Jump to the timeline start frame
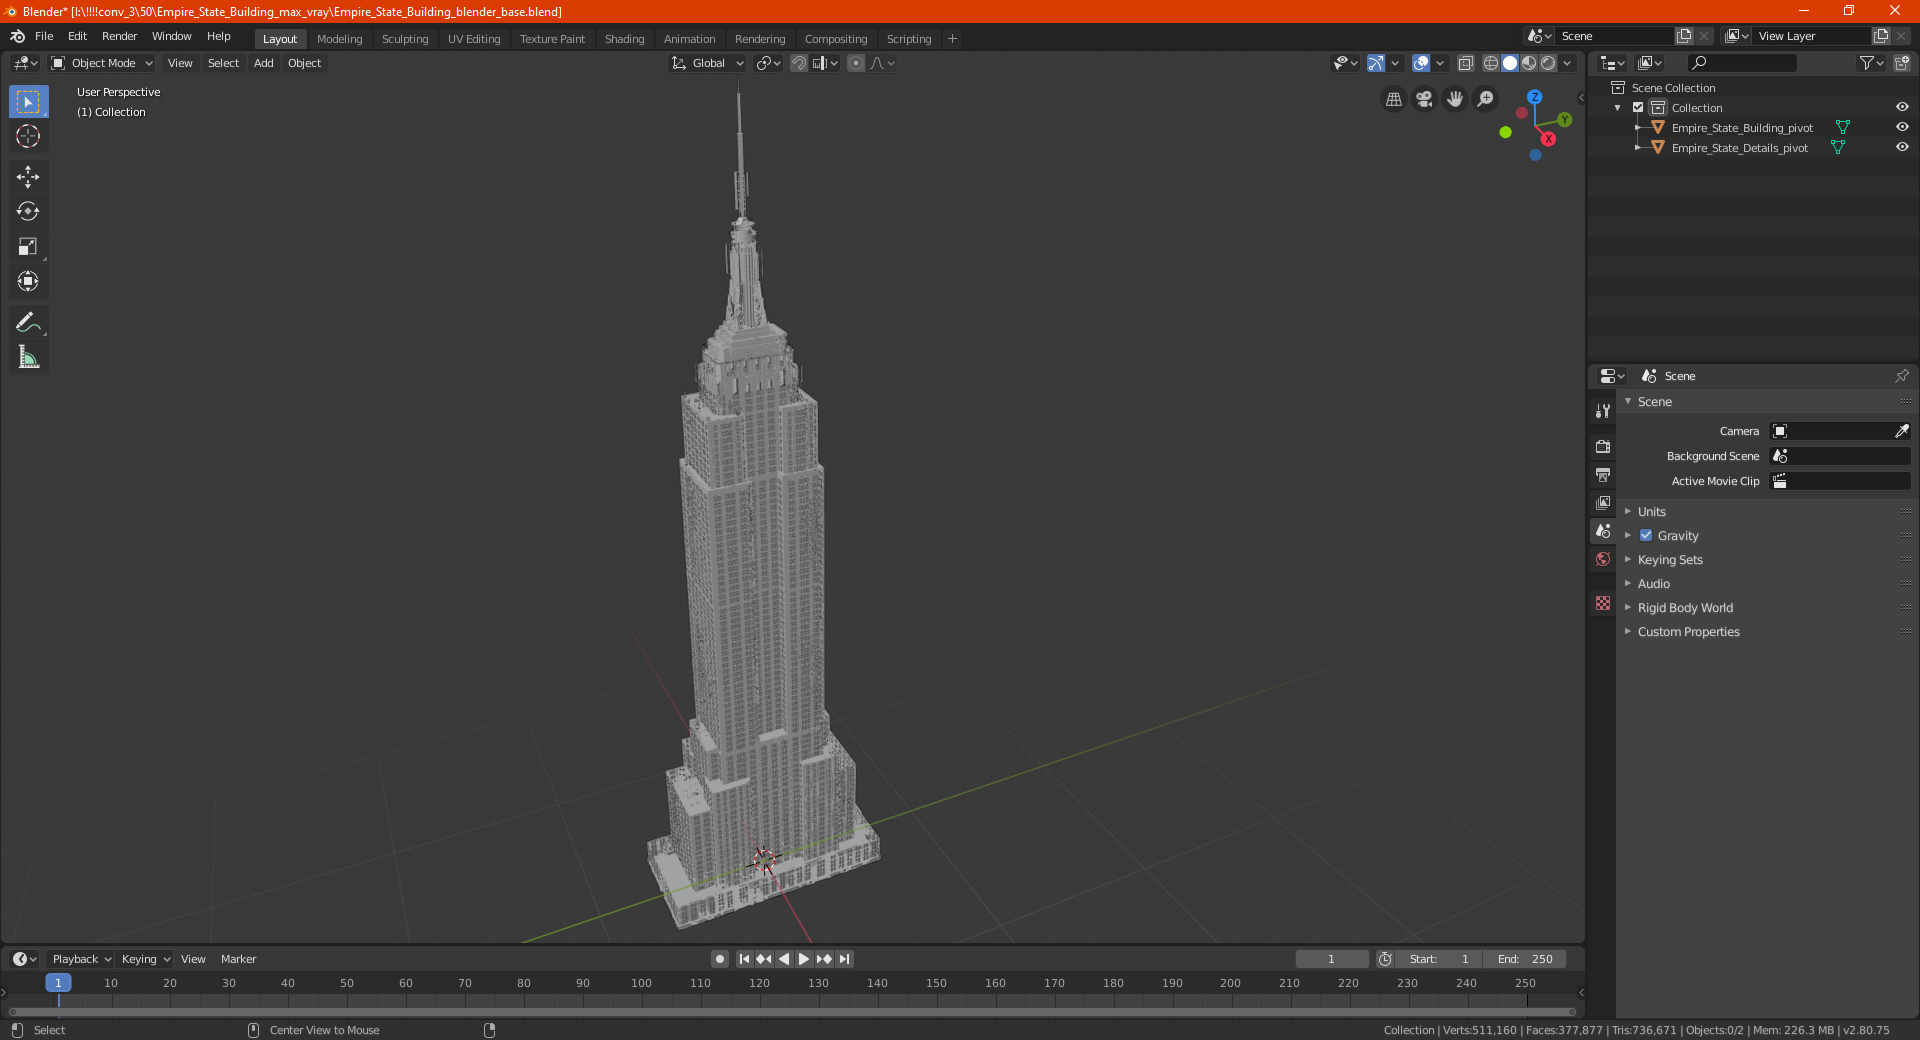This screenshot has width=1920, height=1040. (744, 959)
